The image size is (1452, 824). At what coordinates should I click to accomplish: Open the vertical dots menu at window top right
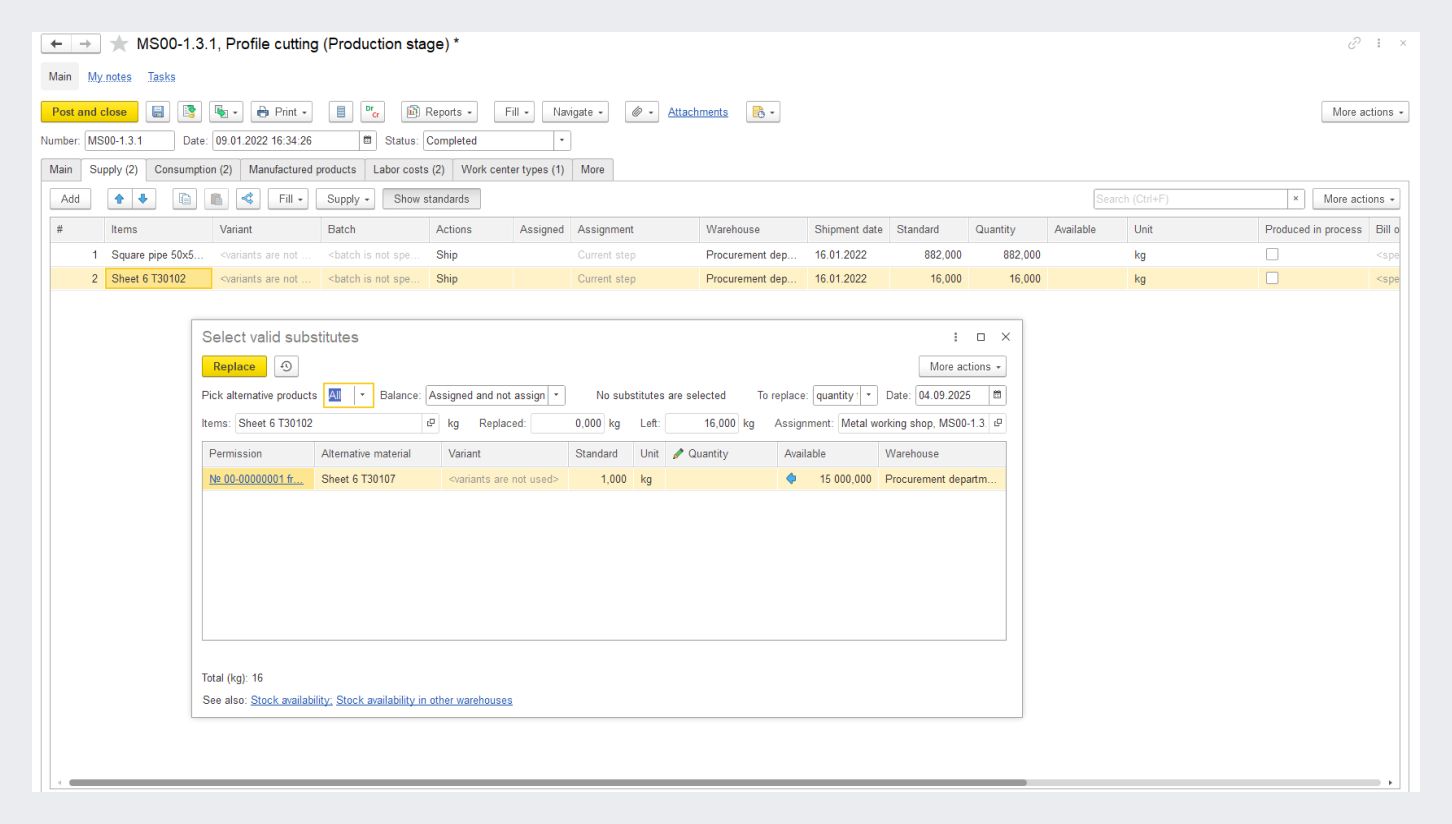[x=1380, y=43]
